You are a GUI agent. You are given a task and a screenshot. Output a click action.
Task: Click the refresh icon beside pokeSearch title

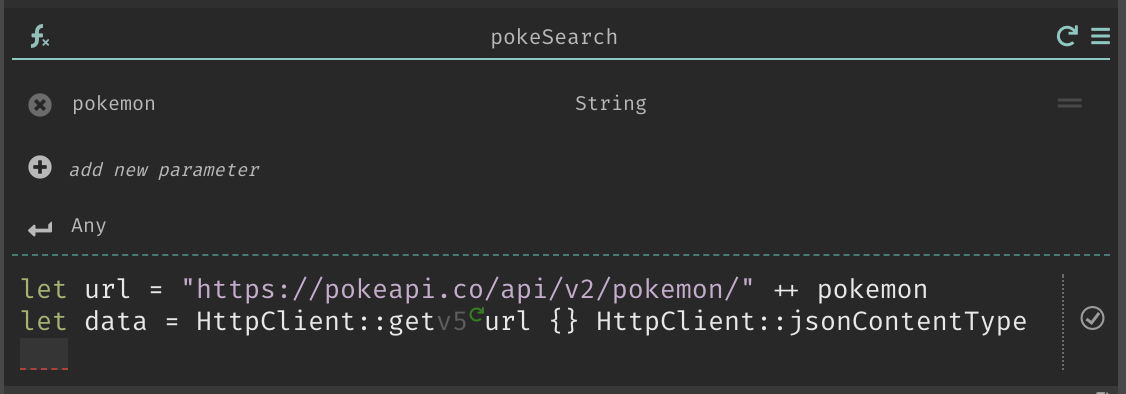tap(1067, 36)
